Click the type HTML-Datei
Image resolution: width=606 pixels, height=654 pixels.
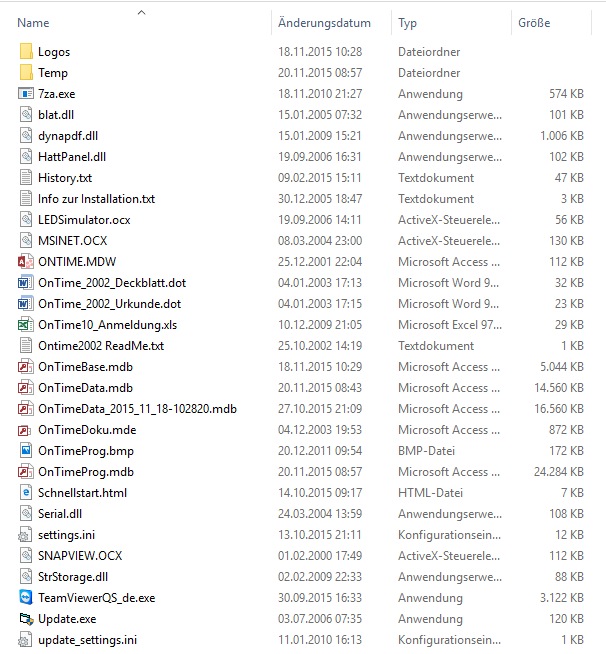430,493
